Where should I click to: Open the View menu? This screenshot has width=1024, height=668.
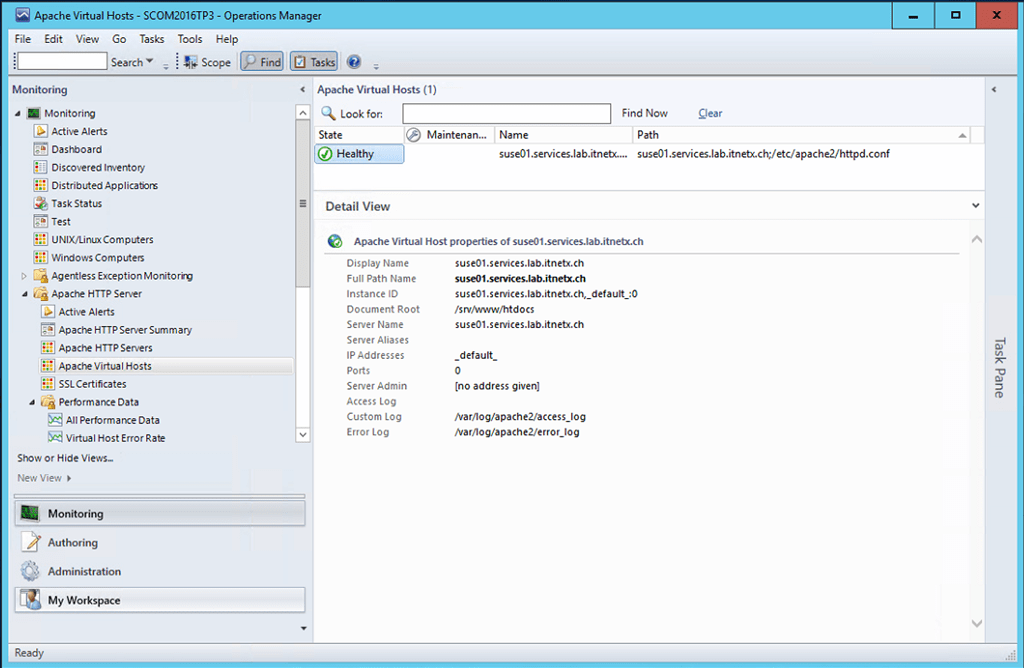[x=87, y=39]
